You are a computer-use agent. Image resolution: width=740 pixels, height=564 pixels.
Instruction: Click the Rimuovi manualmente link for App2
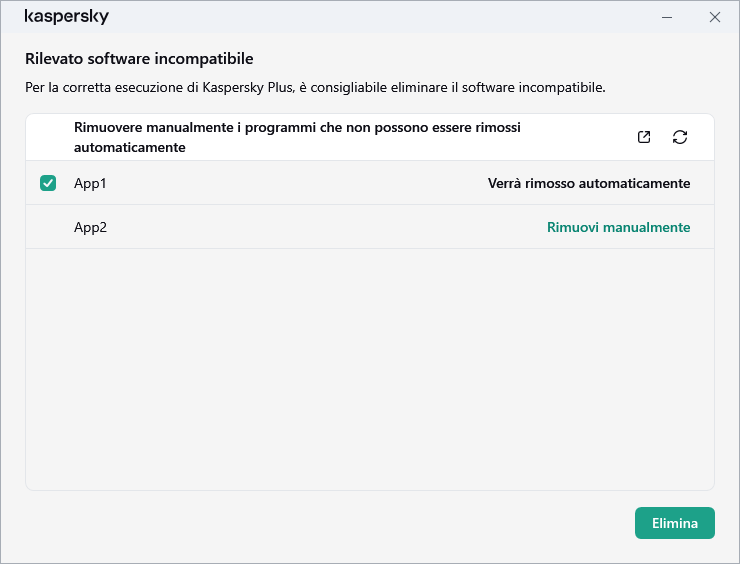tap(618, 227)
